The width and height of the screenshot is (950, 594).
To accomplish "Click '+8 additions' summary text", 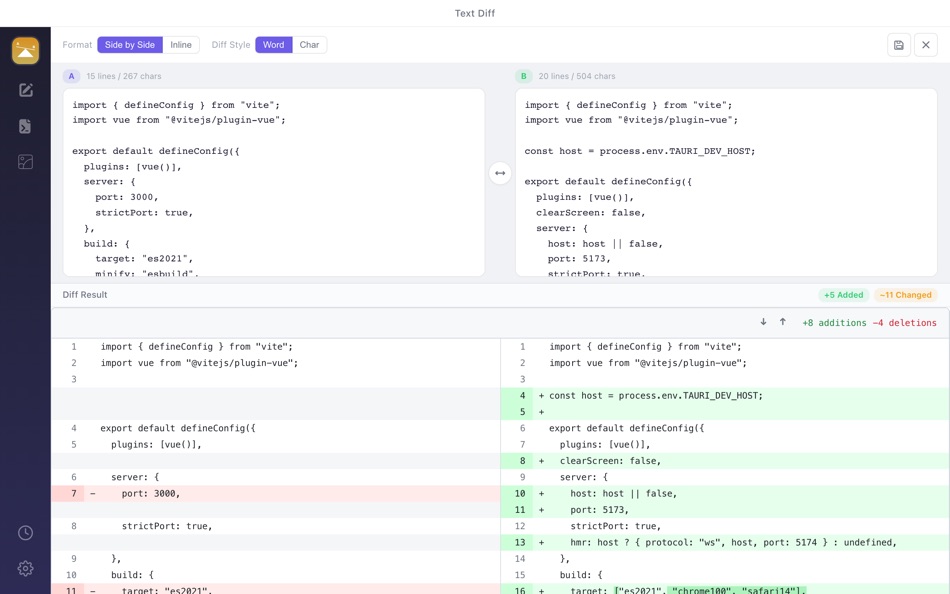I will pyautogui.click(x=834, y=323).
